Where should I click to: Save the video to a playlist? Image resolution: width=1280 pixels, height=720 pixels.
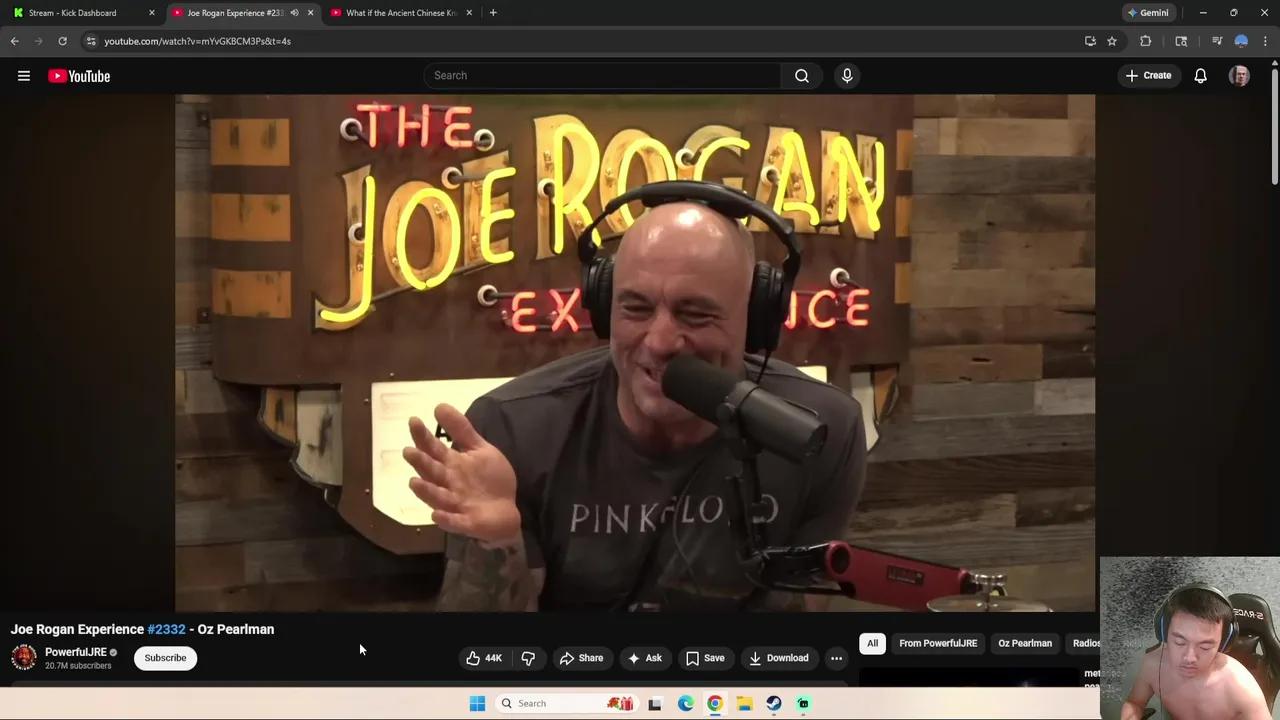pyautogui.click(x=705, y=658)
